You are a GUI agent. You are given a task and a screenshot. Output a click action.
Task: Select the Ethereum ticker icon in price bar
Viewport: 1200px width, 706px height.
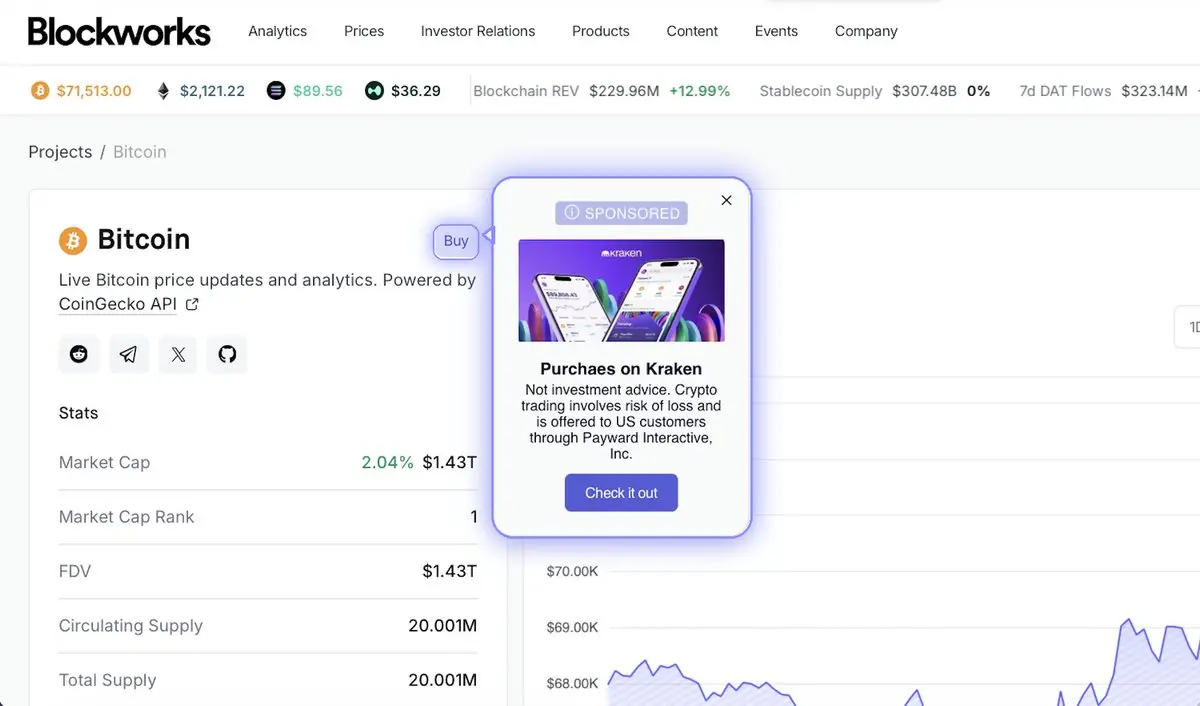pyautogui.click(x=164, y=91)
